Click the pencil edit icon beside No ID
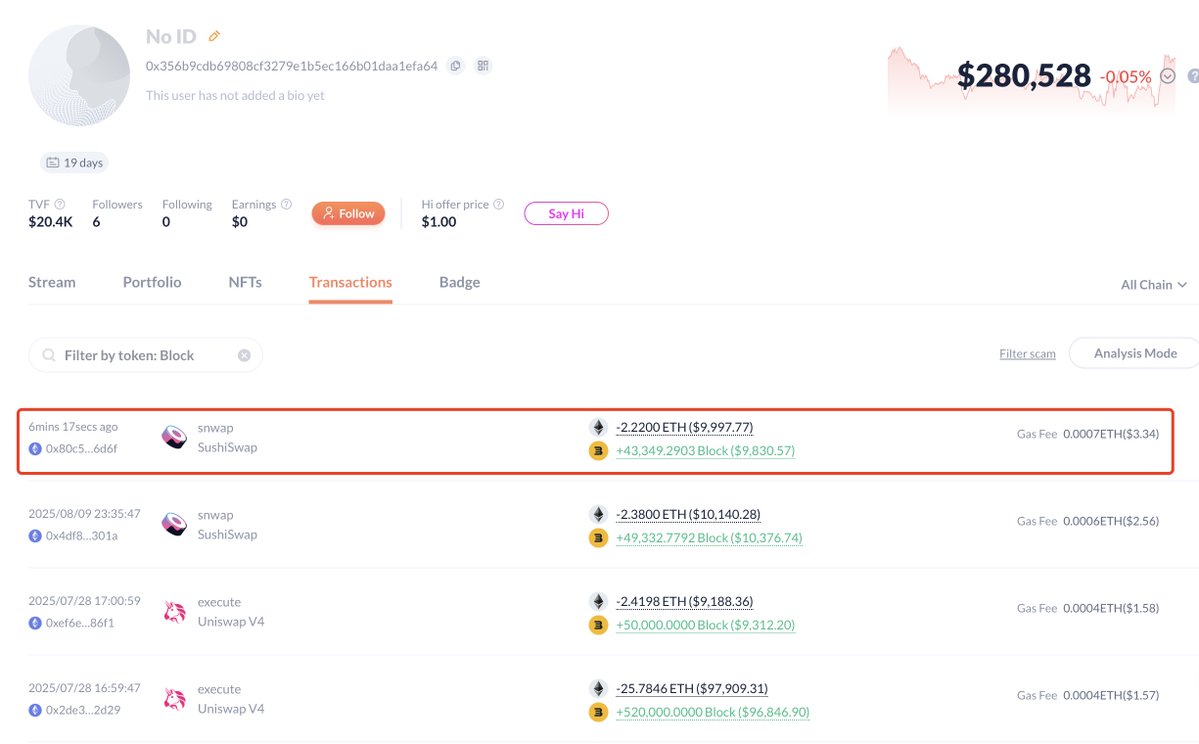The height and width of the screenshot is (744, 1199). click(x=215, y=36)
